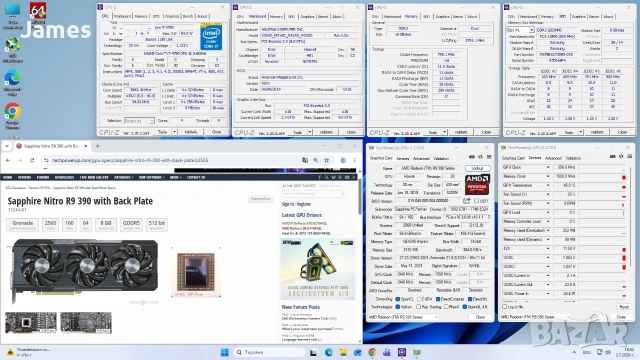
Task: Open the GPU Clock sensor dropdown arrow
Action: pyautogui.click(x=548, y=167)
